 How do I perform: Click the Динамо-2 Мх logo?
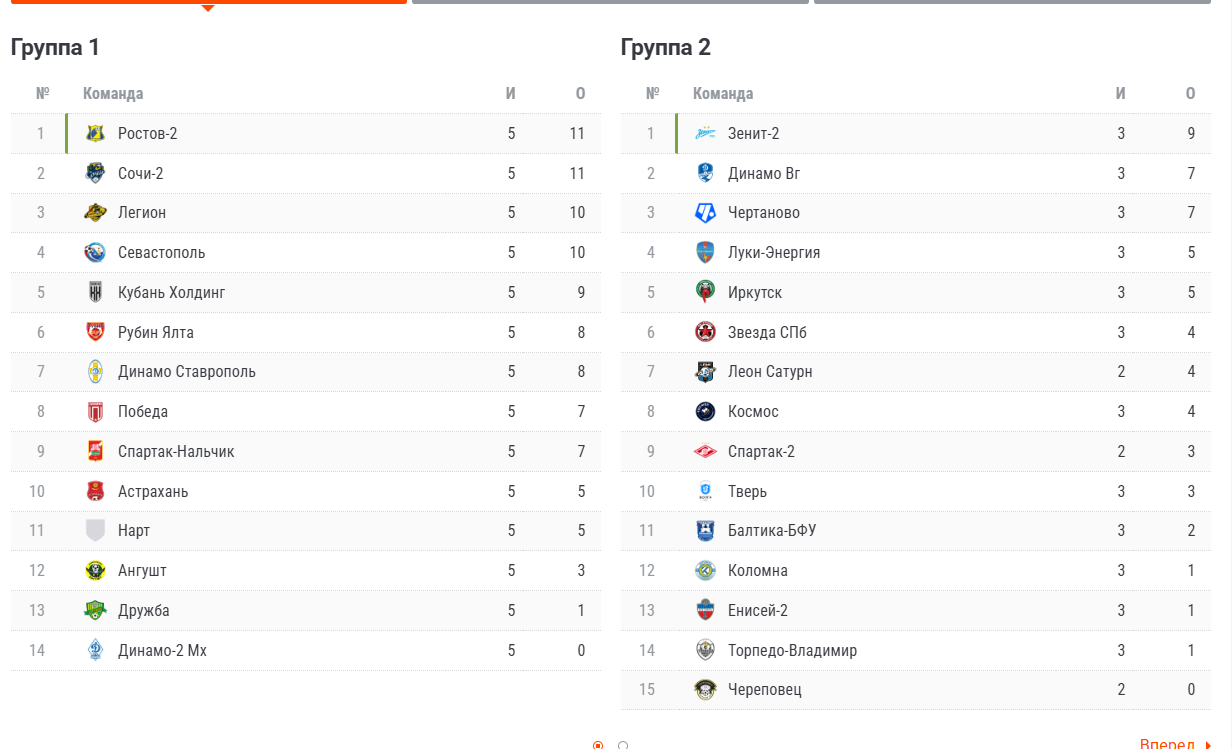95,650
